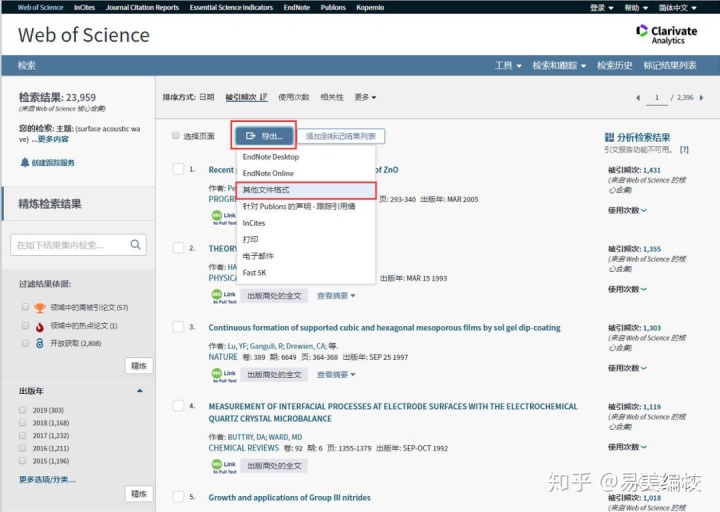Open the 帮助 help dropdown
This screenshot has height=512, width=720.
(636, 8)
